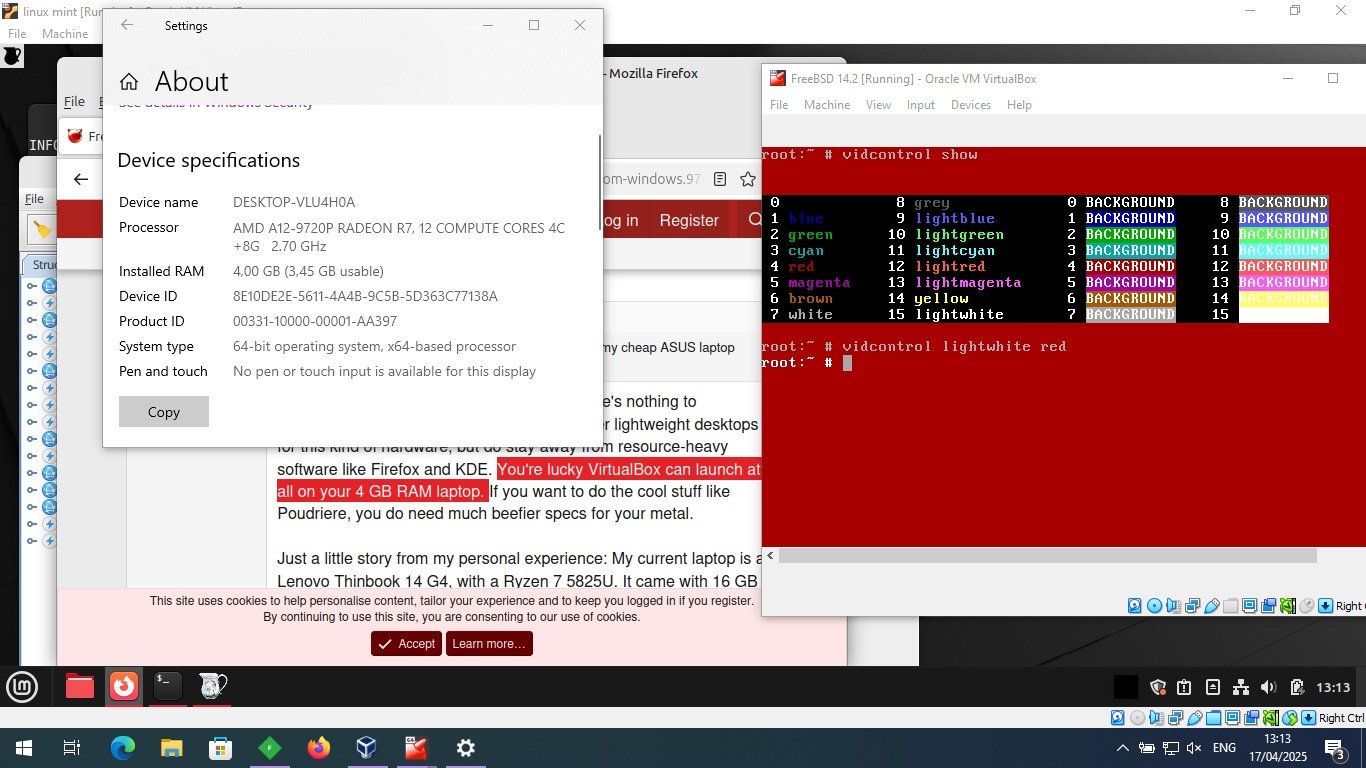Image resolution: width=1366 pixels, height=768 pixels.
Task: Click the FreeBSD window horizontal scrollbar
Action: coord(1060,555)
